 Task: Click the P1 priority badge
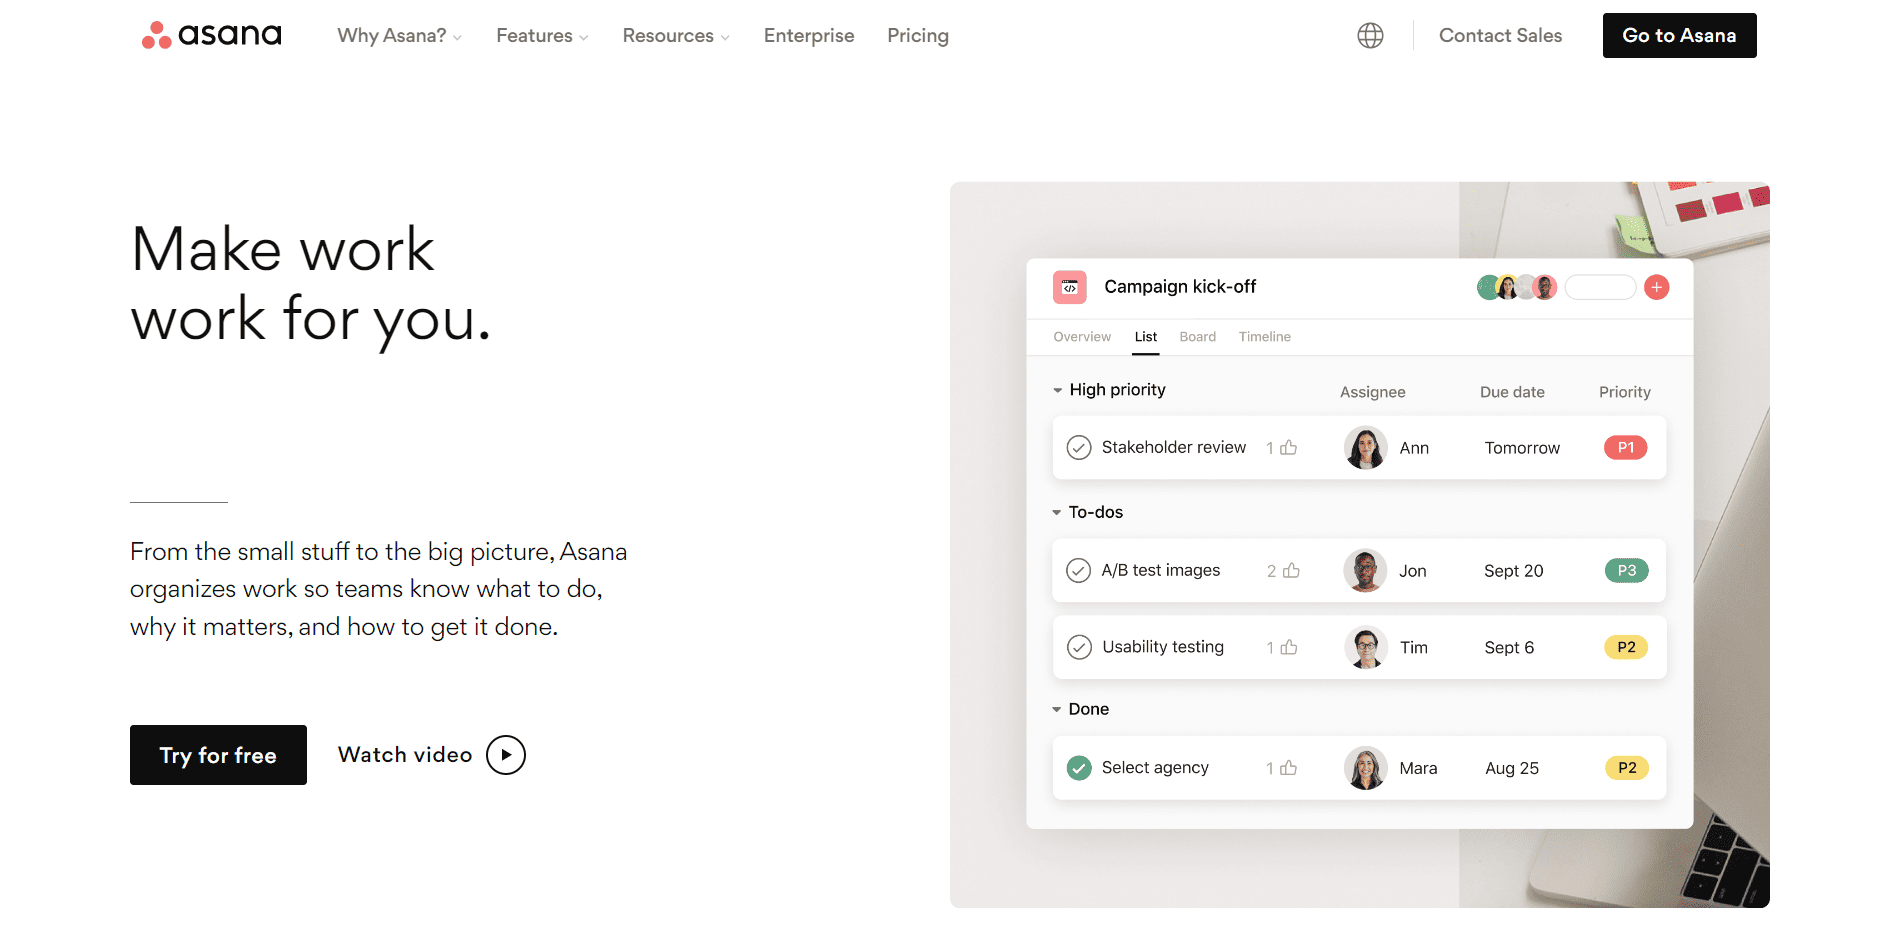click(x=1625, y=447)
